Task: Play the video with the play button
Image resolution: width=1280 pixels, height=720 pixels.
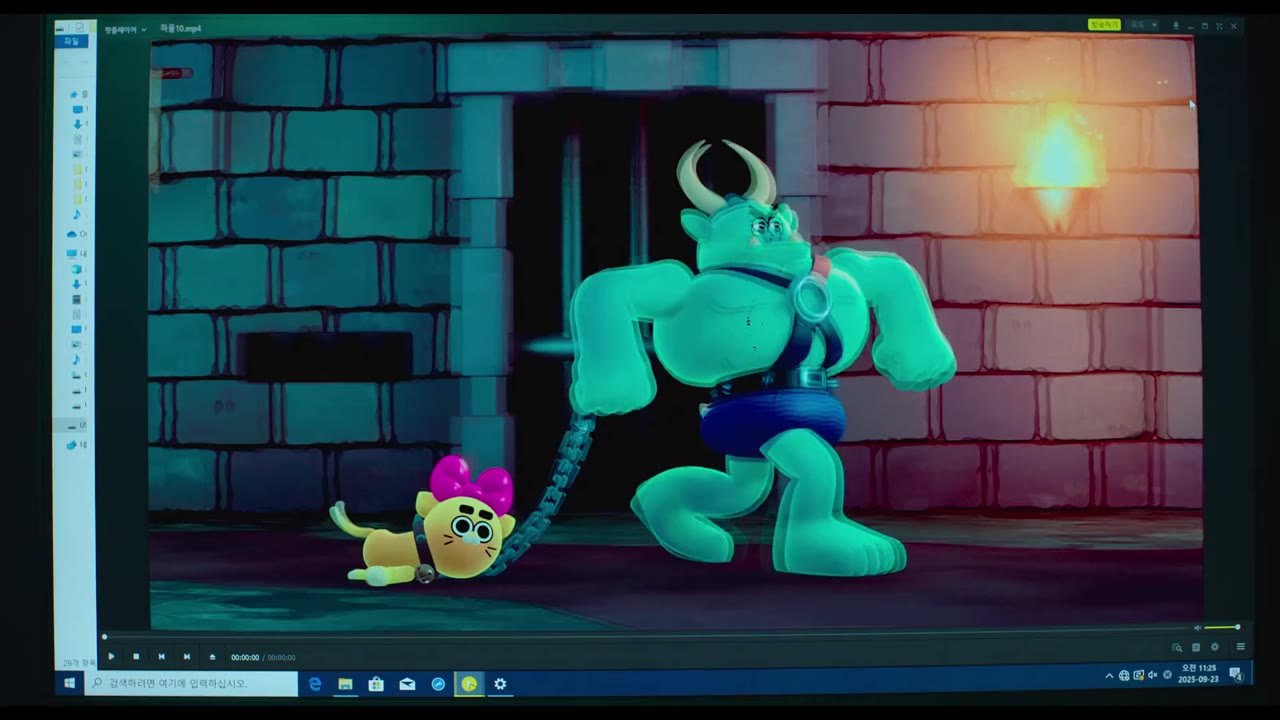Action: point(111,657)
